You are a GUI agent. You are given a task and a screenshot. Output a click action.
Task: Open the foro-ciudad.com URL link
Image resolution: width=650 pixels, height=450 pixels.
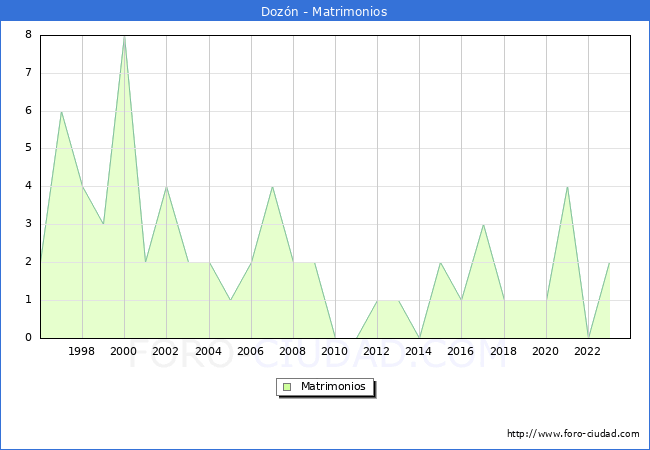coord(573,434)
